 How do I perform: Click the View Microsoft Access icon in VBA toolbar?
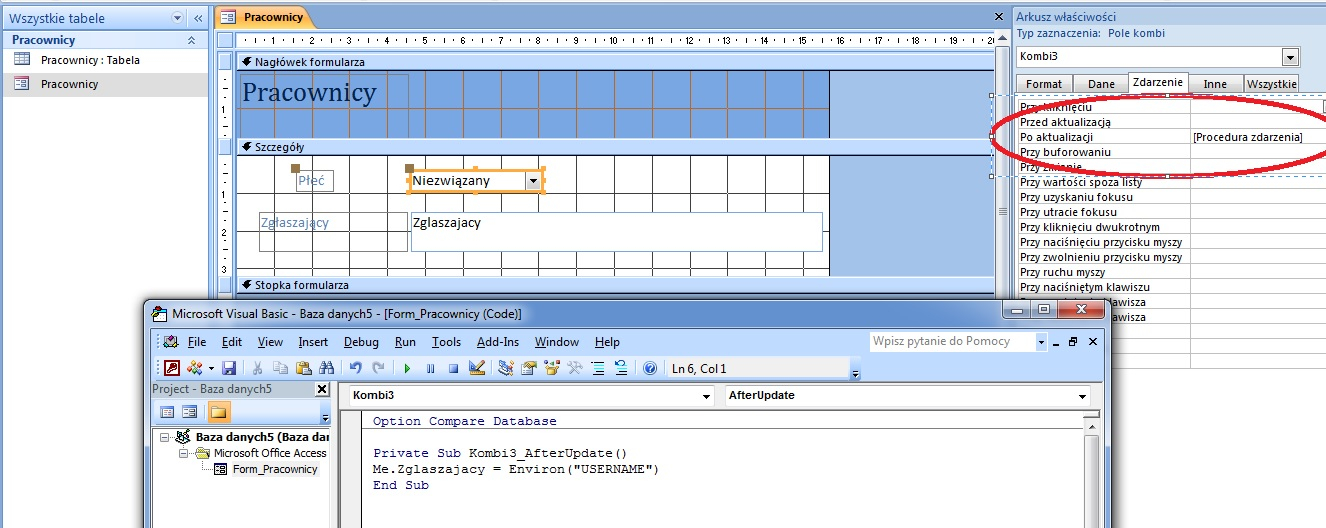pyautogui.click(x=171, y=368)
